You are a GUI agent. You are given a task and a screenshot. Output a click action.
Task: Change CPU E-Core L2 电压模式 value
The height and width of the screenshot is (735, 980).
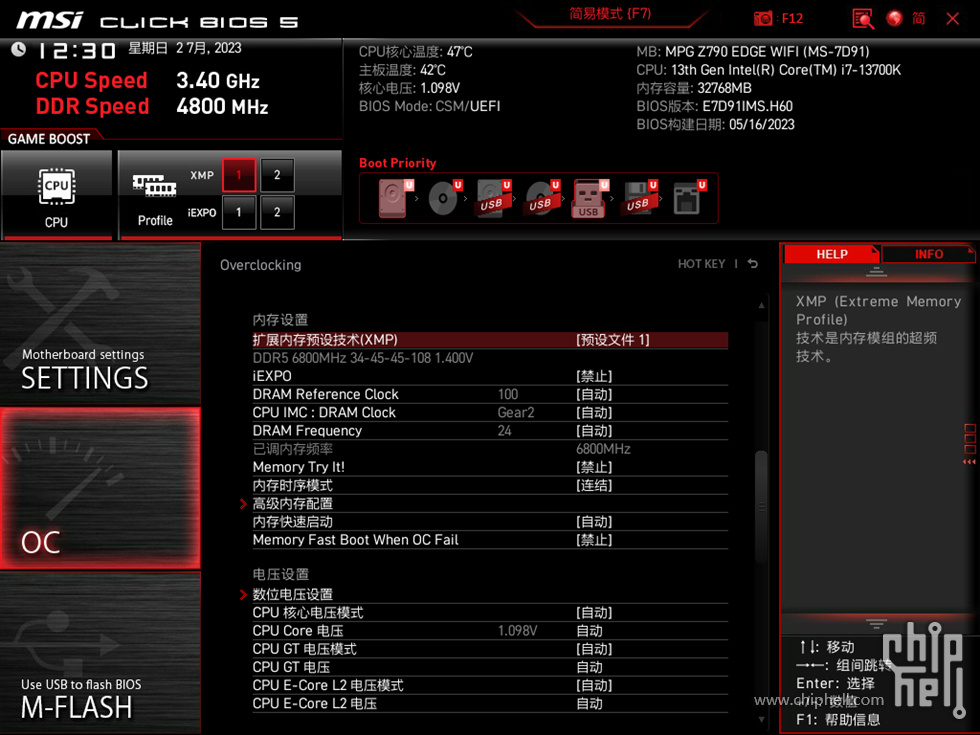(x=594, y=685)
